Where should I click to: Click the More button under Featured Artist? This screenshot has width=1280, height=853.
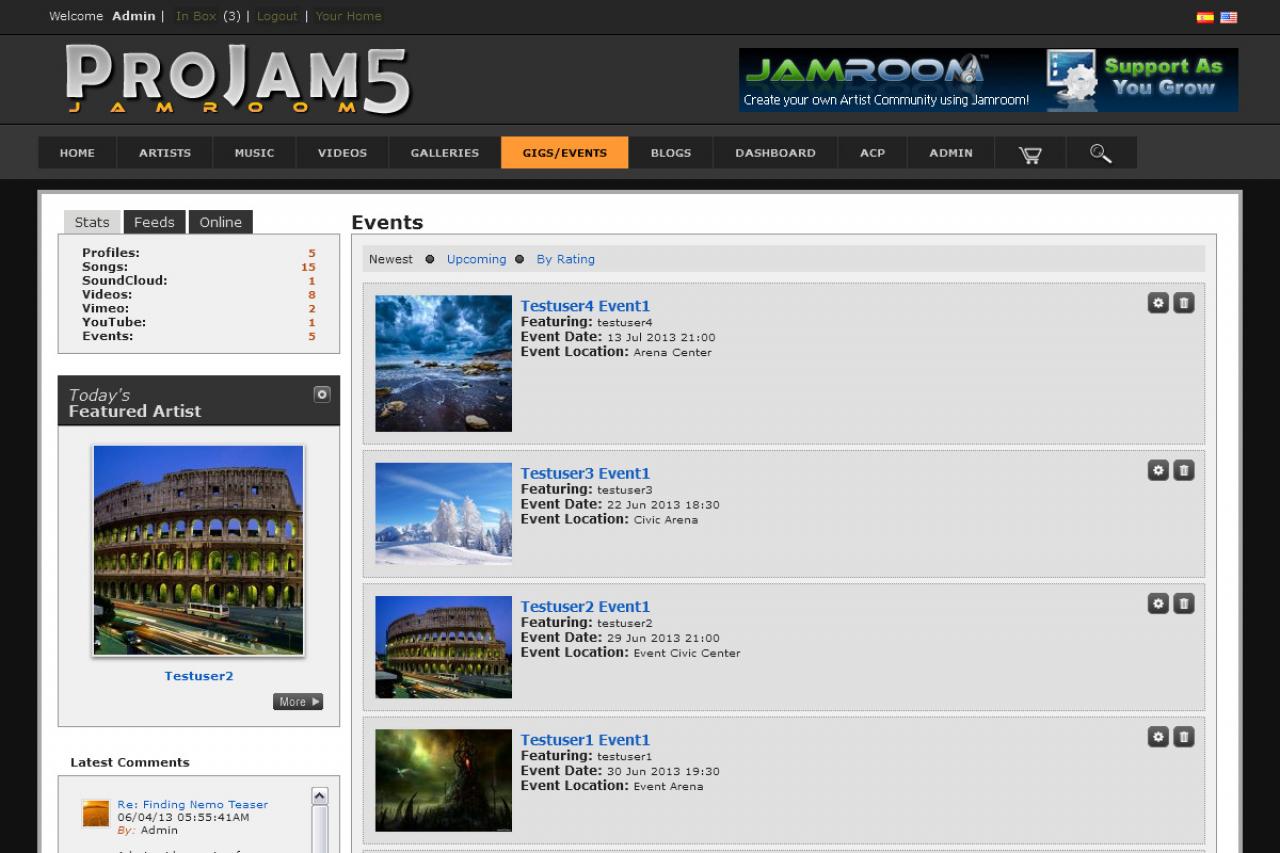click(297, 701)
